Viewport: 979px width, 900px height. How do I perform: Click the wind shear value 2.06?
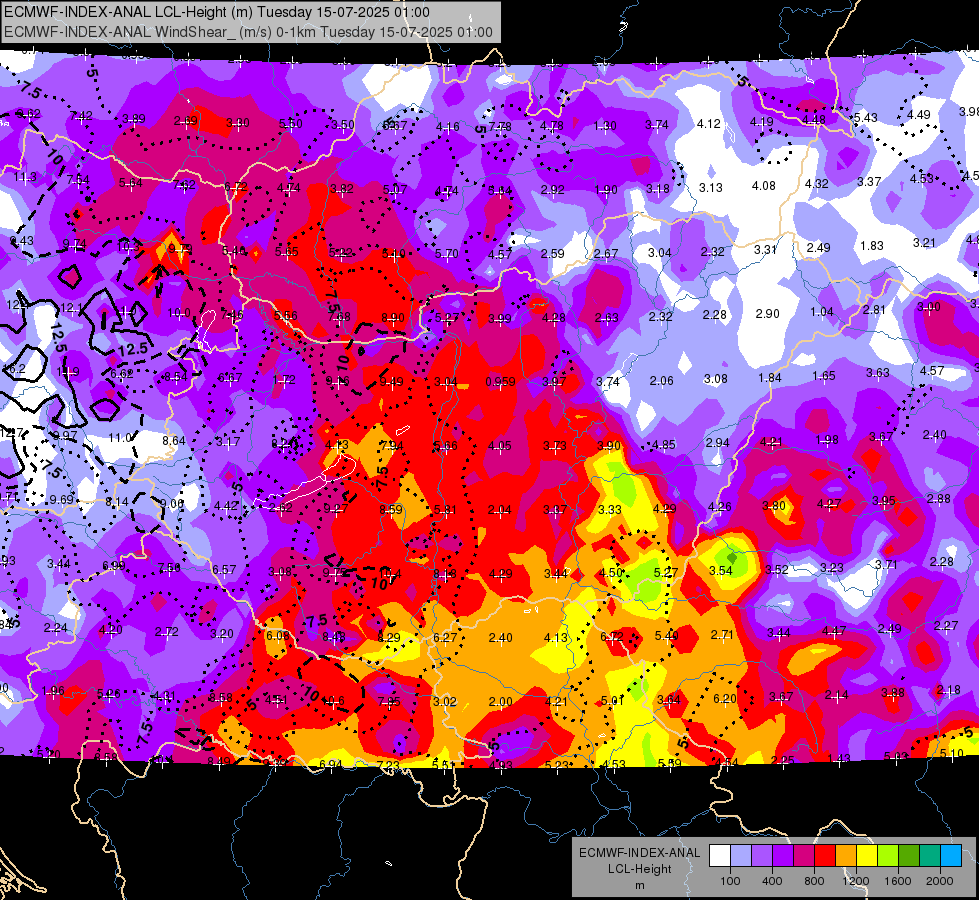661,380
